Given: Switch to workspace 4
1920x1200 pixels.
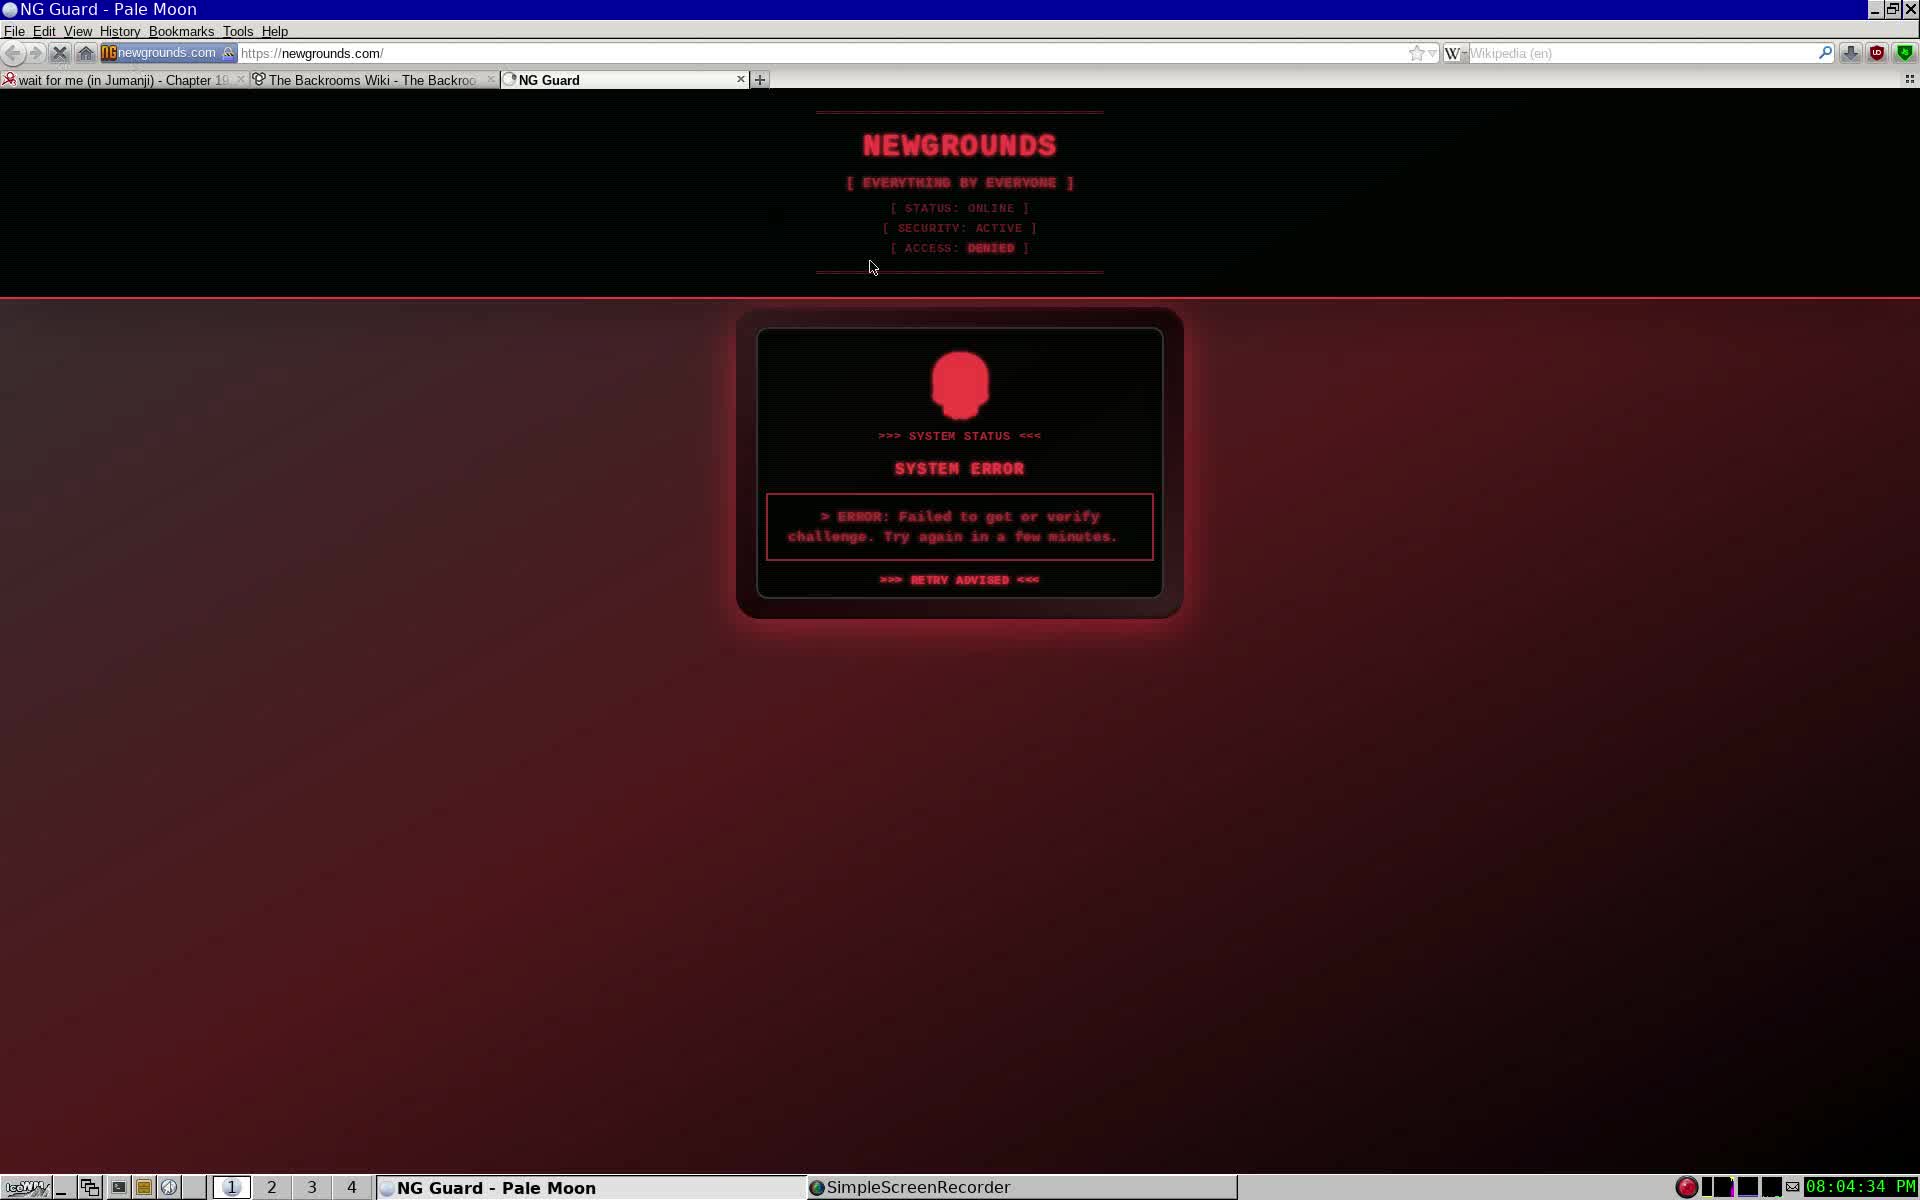Looking at the screenshot, I should (352, 1187).
